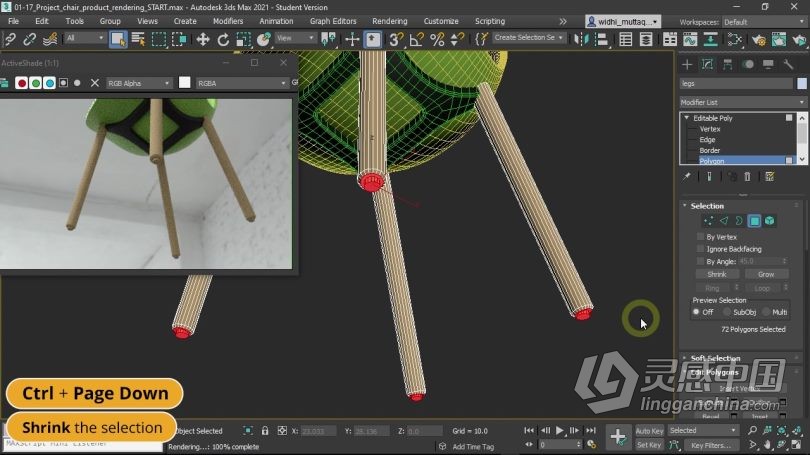810x455 pixels.
Task: Open the RGB Alpha dropdown in ActiveShade
Action: (138, 83)
